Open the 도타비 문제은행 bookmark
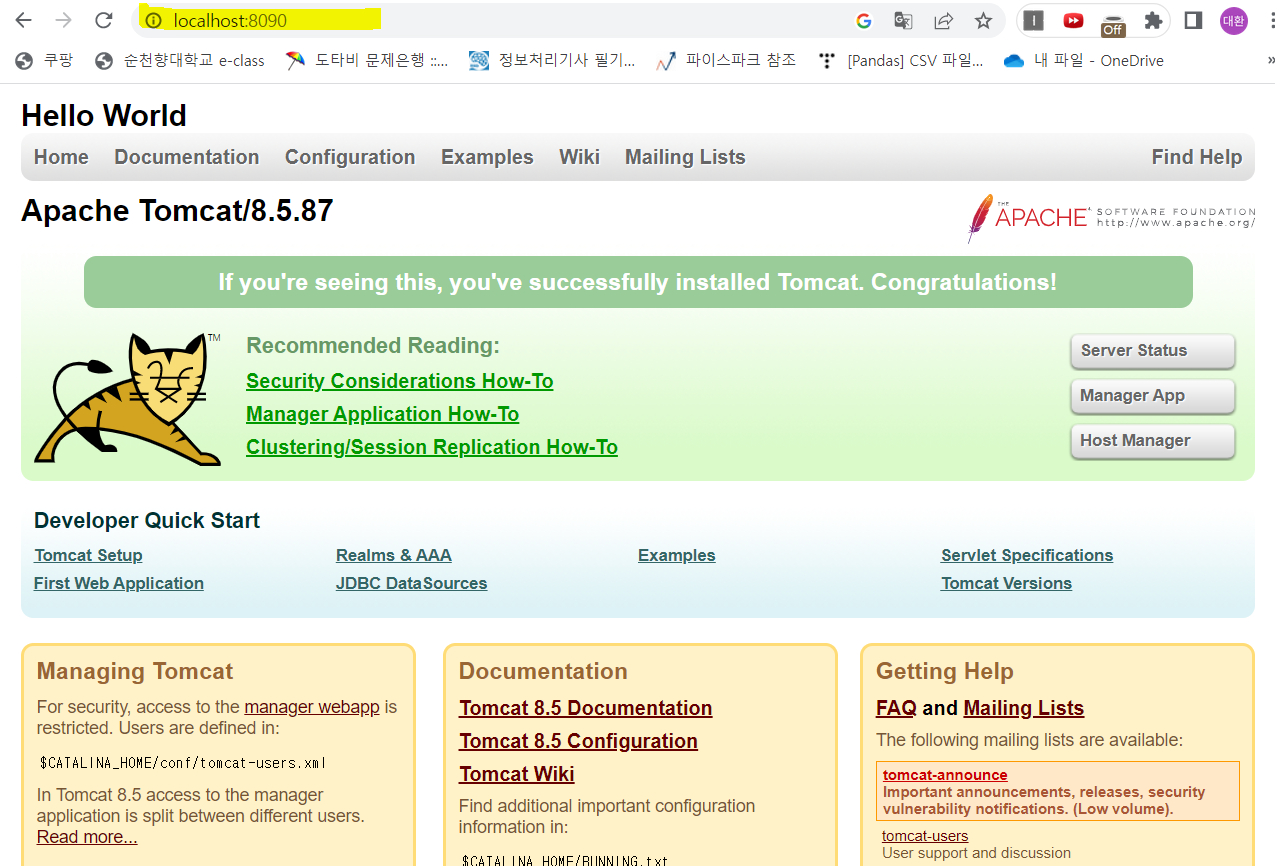Image resolution: width=1275 pixels, height=866 pixels. click(367, 61)
